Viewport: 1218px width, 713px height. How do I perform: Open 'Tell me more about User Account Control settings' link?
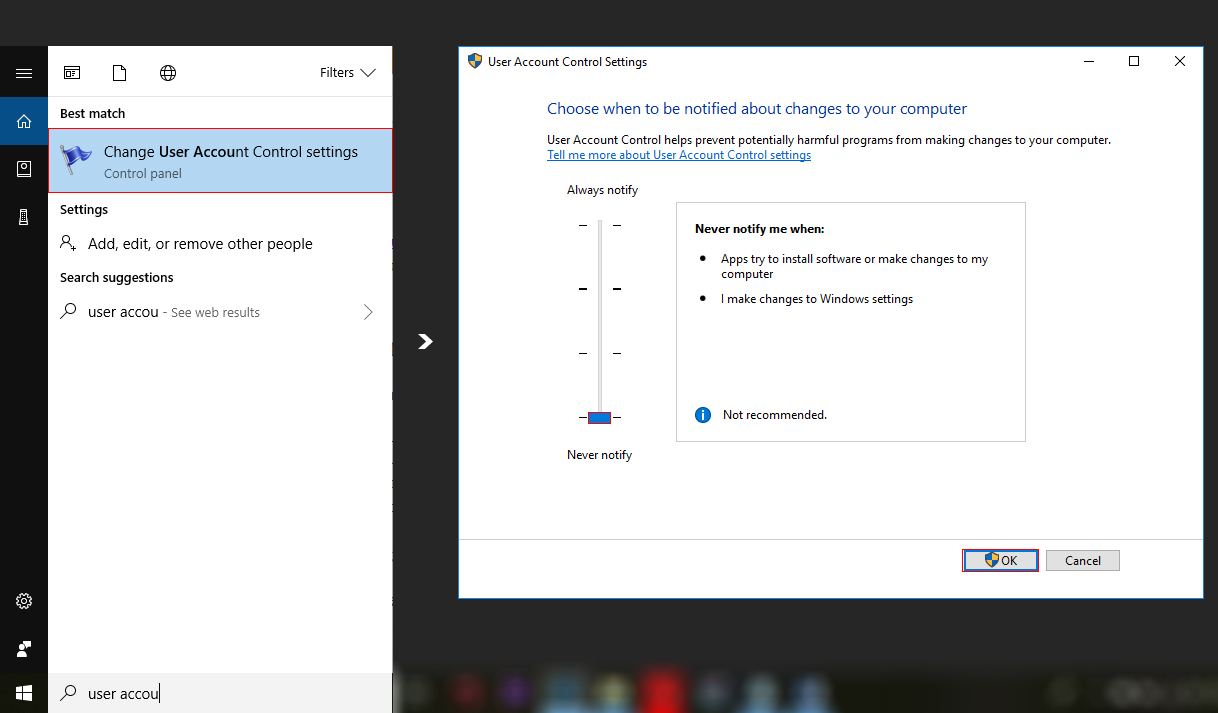click(679, 156)
